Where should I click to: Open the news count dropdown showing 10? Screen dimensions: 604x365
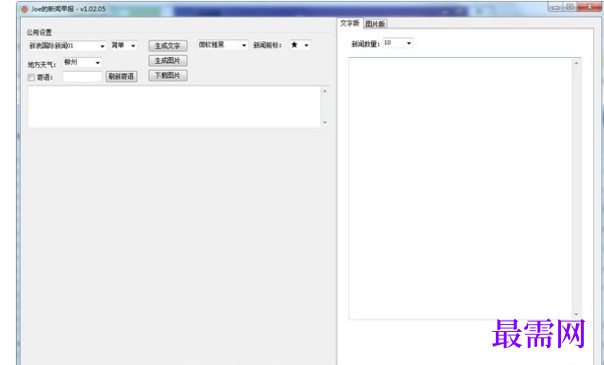(398, 43)
